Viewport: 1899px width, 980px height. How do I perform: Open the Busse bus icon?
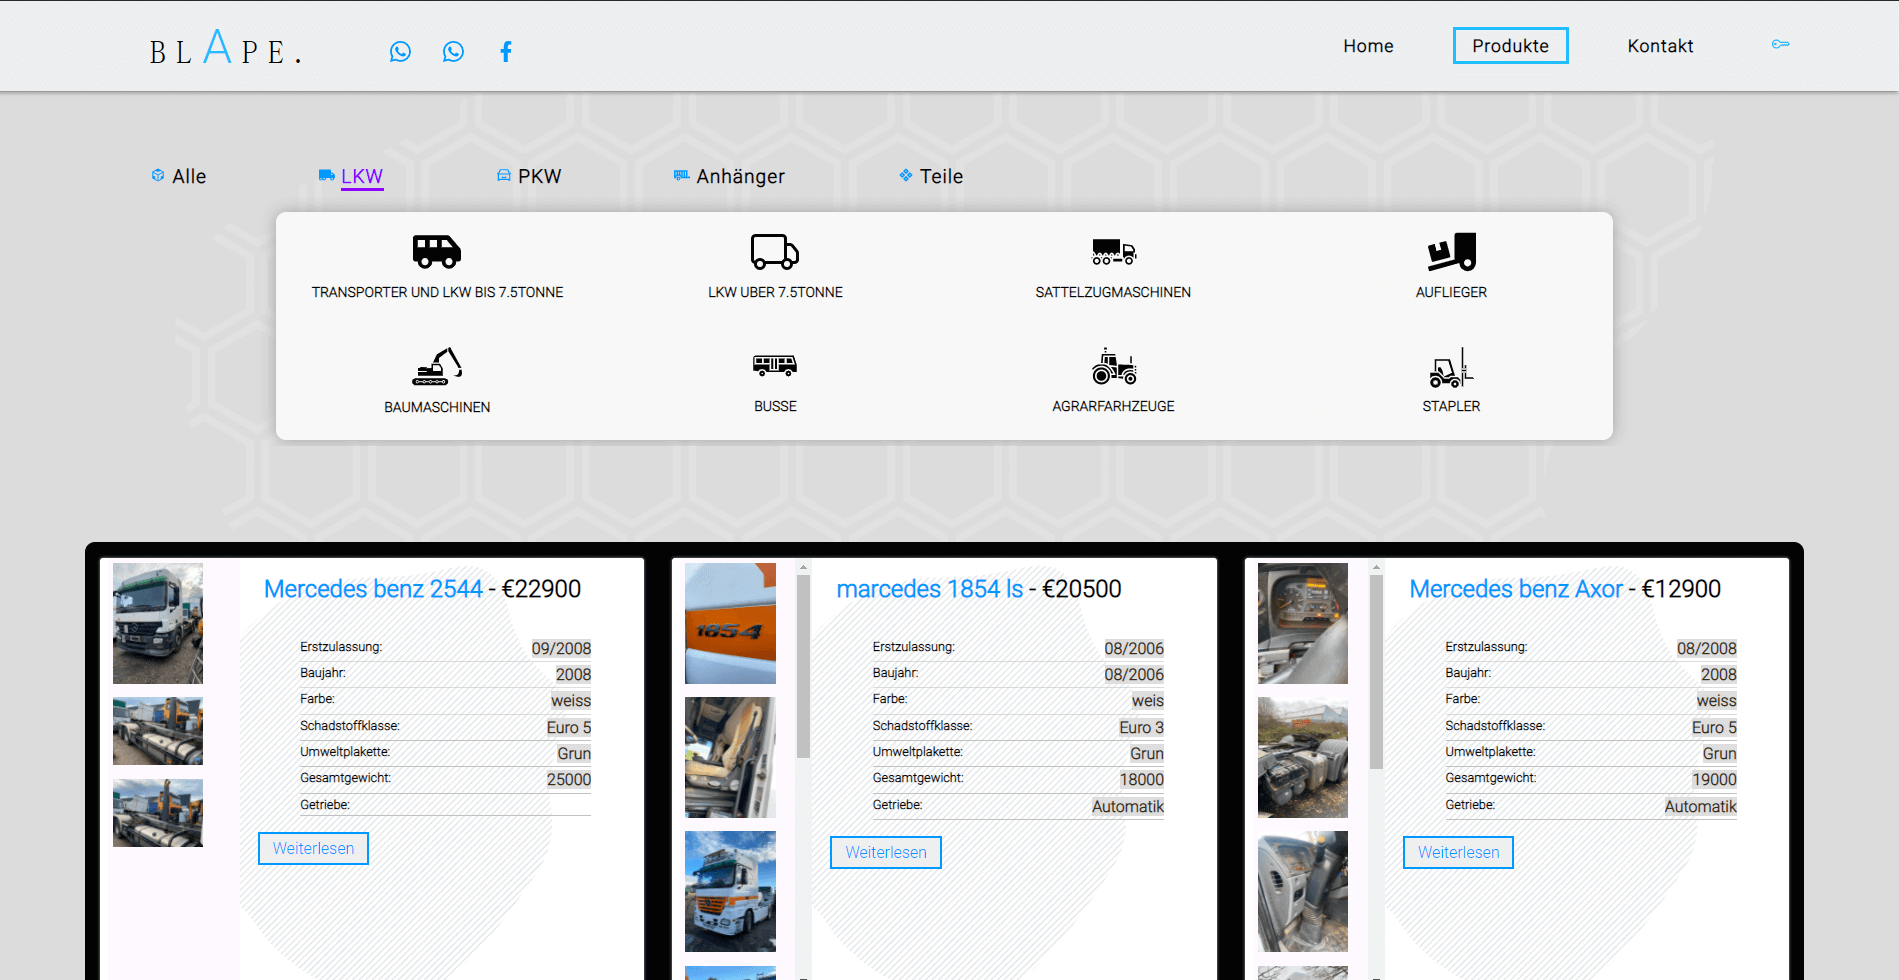point(775,366)
